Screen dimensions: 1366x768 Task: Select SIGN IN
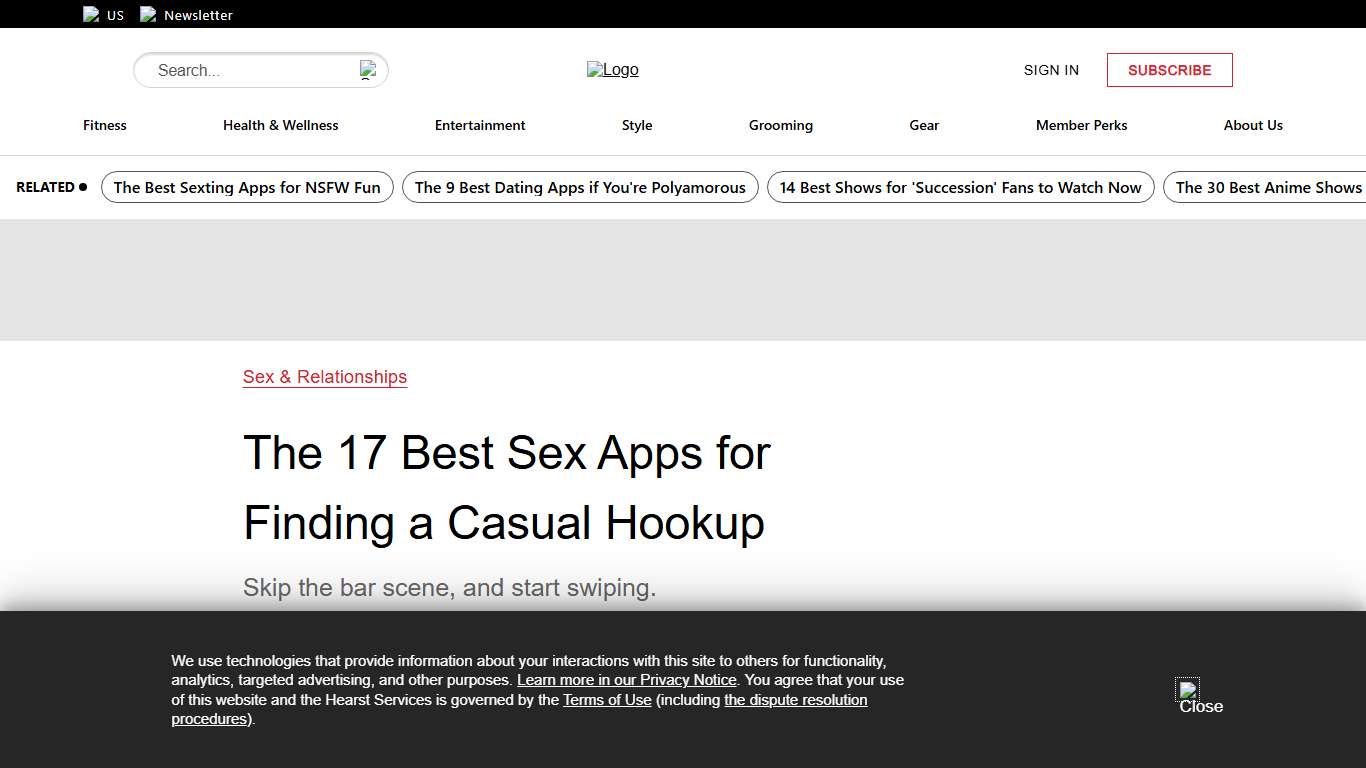click(x=1050, y=70)
